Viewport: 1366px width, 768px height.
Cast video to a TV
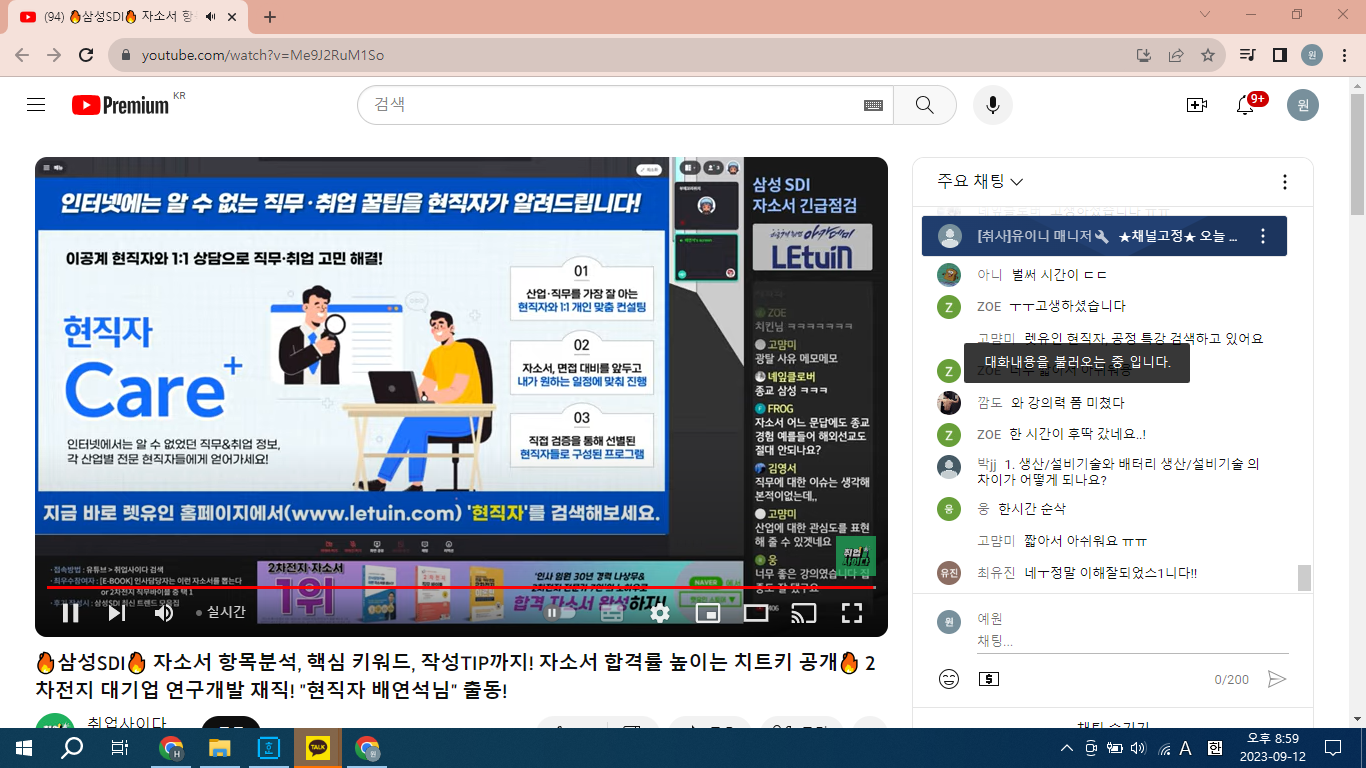[x=804, y=613]
